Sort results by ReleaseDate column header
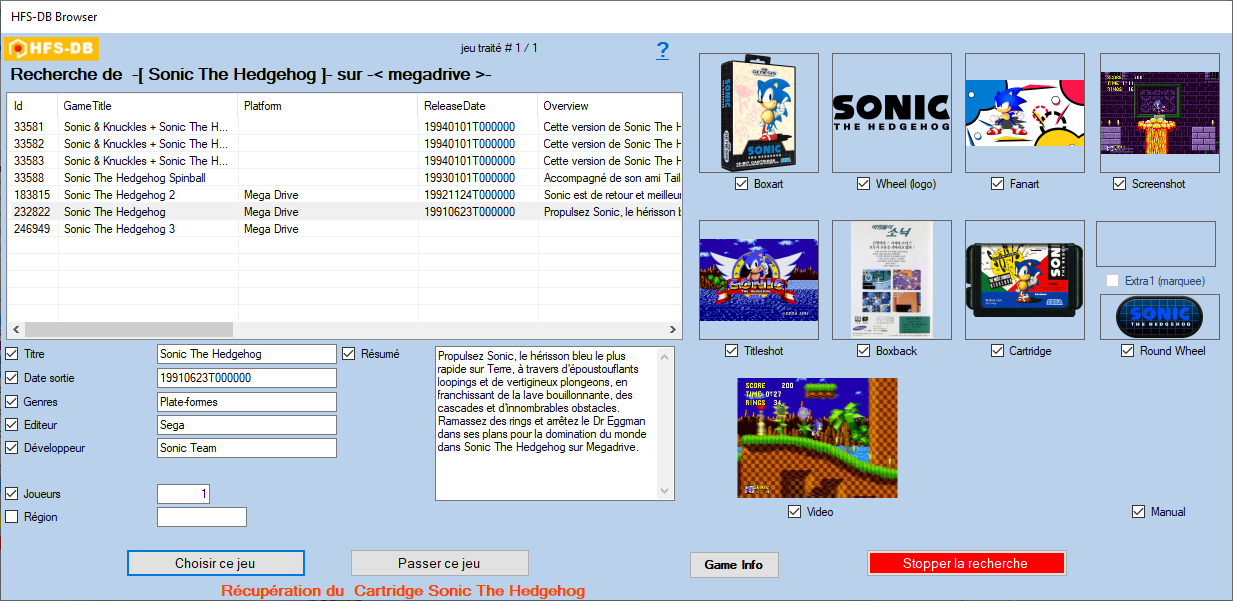Viewport: 1233px width, 601px height. click(x=454, y=106)
